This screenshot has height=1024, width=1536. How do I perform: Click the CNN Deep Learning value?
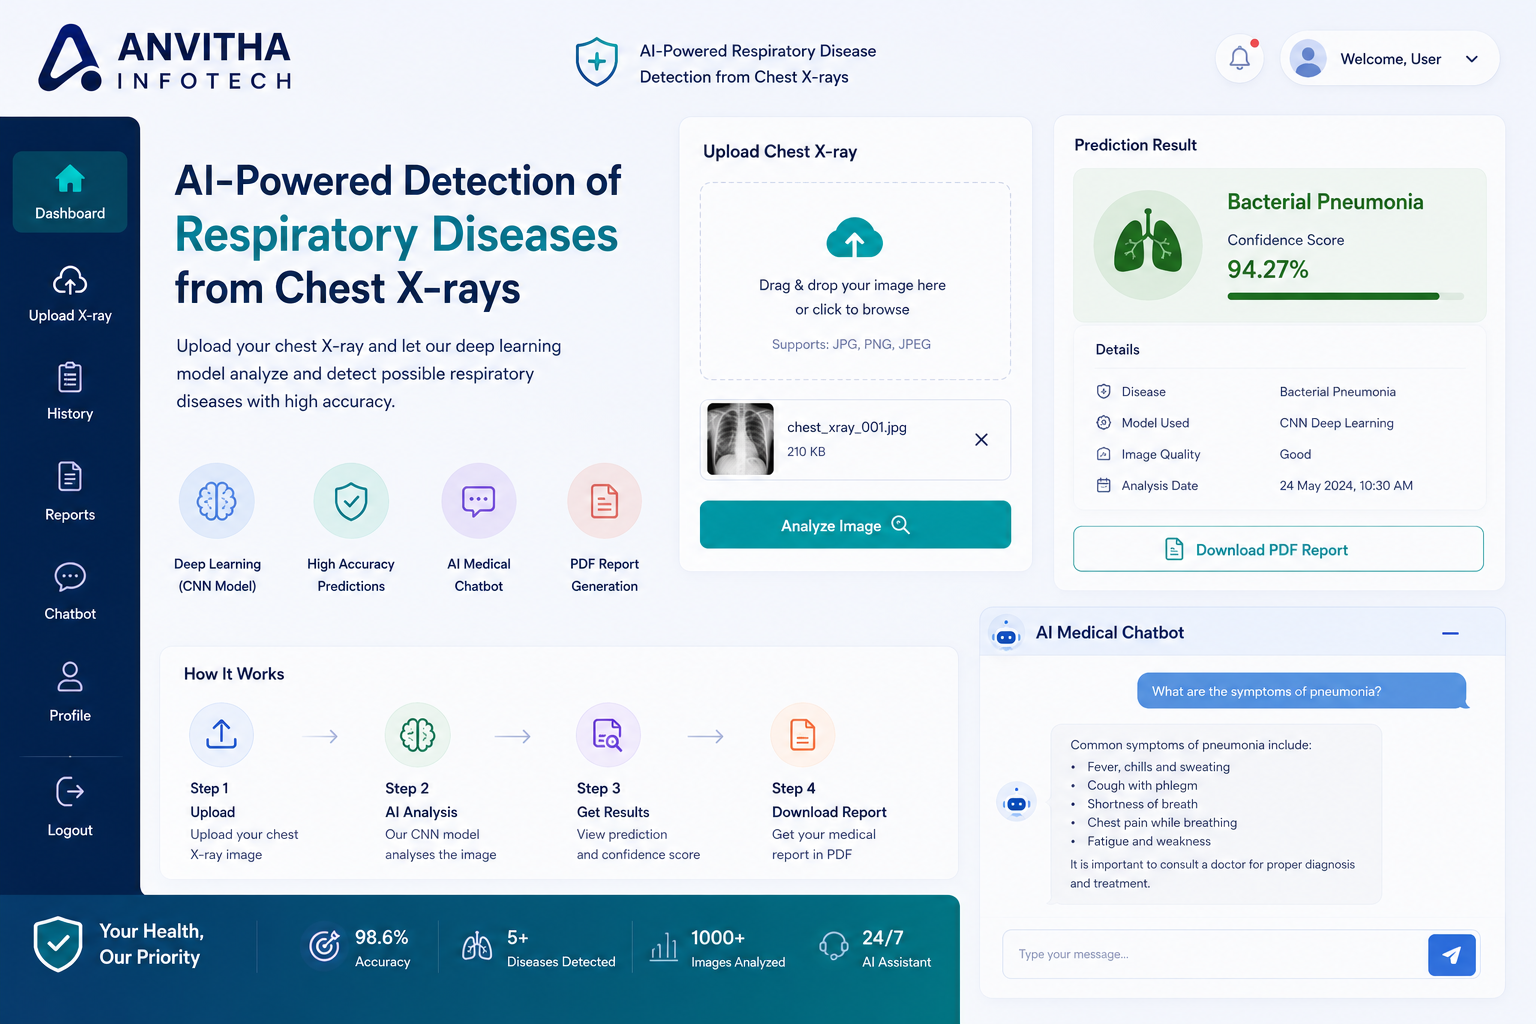click(1336, 423)
